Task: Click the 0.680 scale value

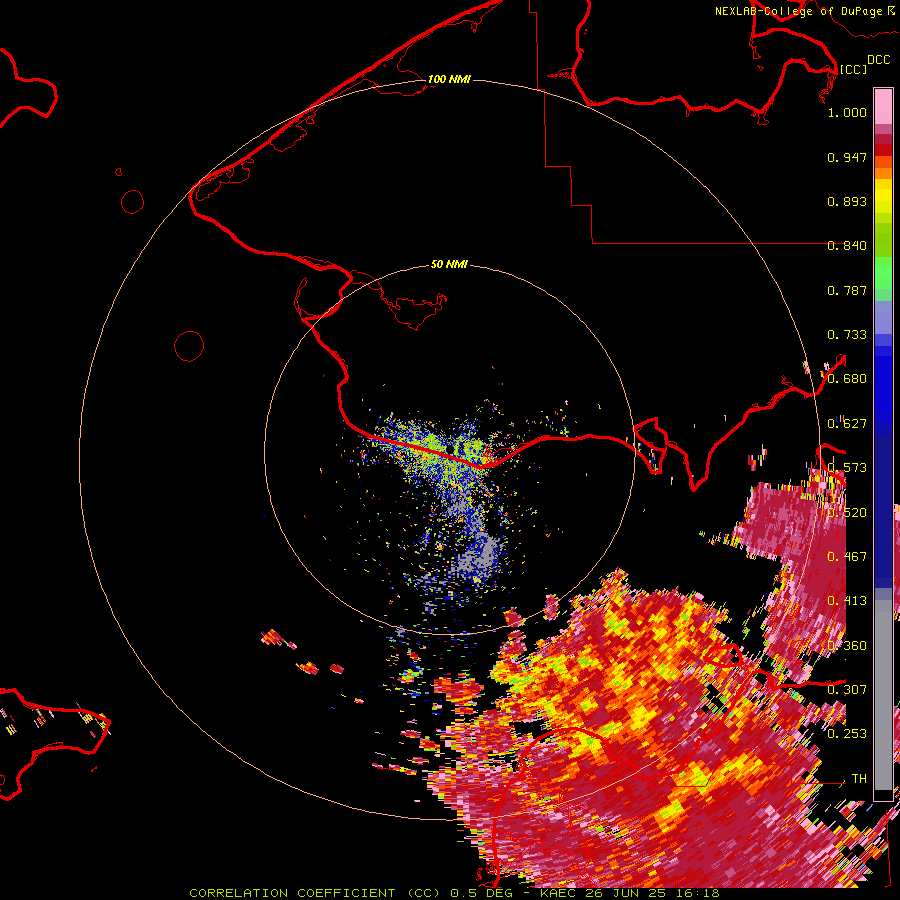Action: (x=847, y=379)
